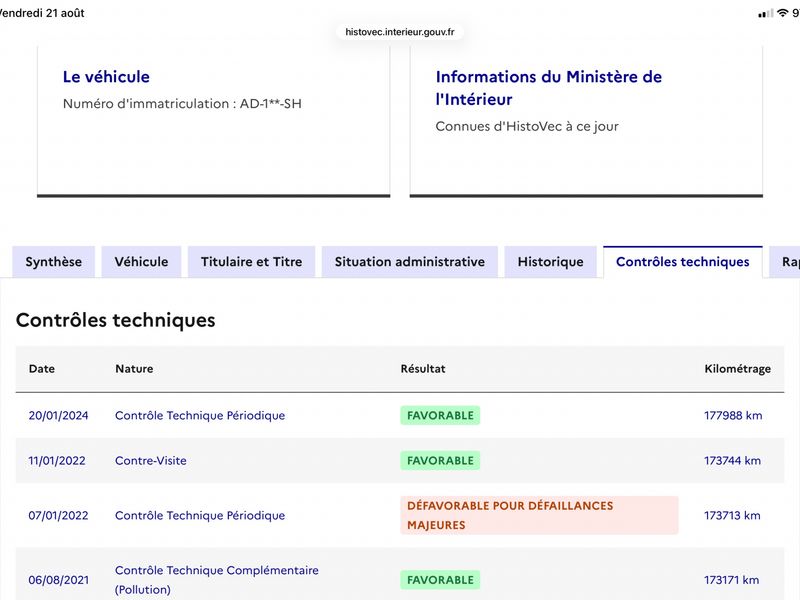Click the 'Vendredi 21 août' date in status bar
The image size is (800, 600).
42,13
